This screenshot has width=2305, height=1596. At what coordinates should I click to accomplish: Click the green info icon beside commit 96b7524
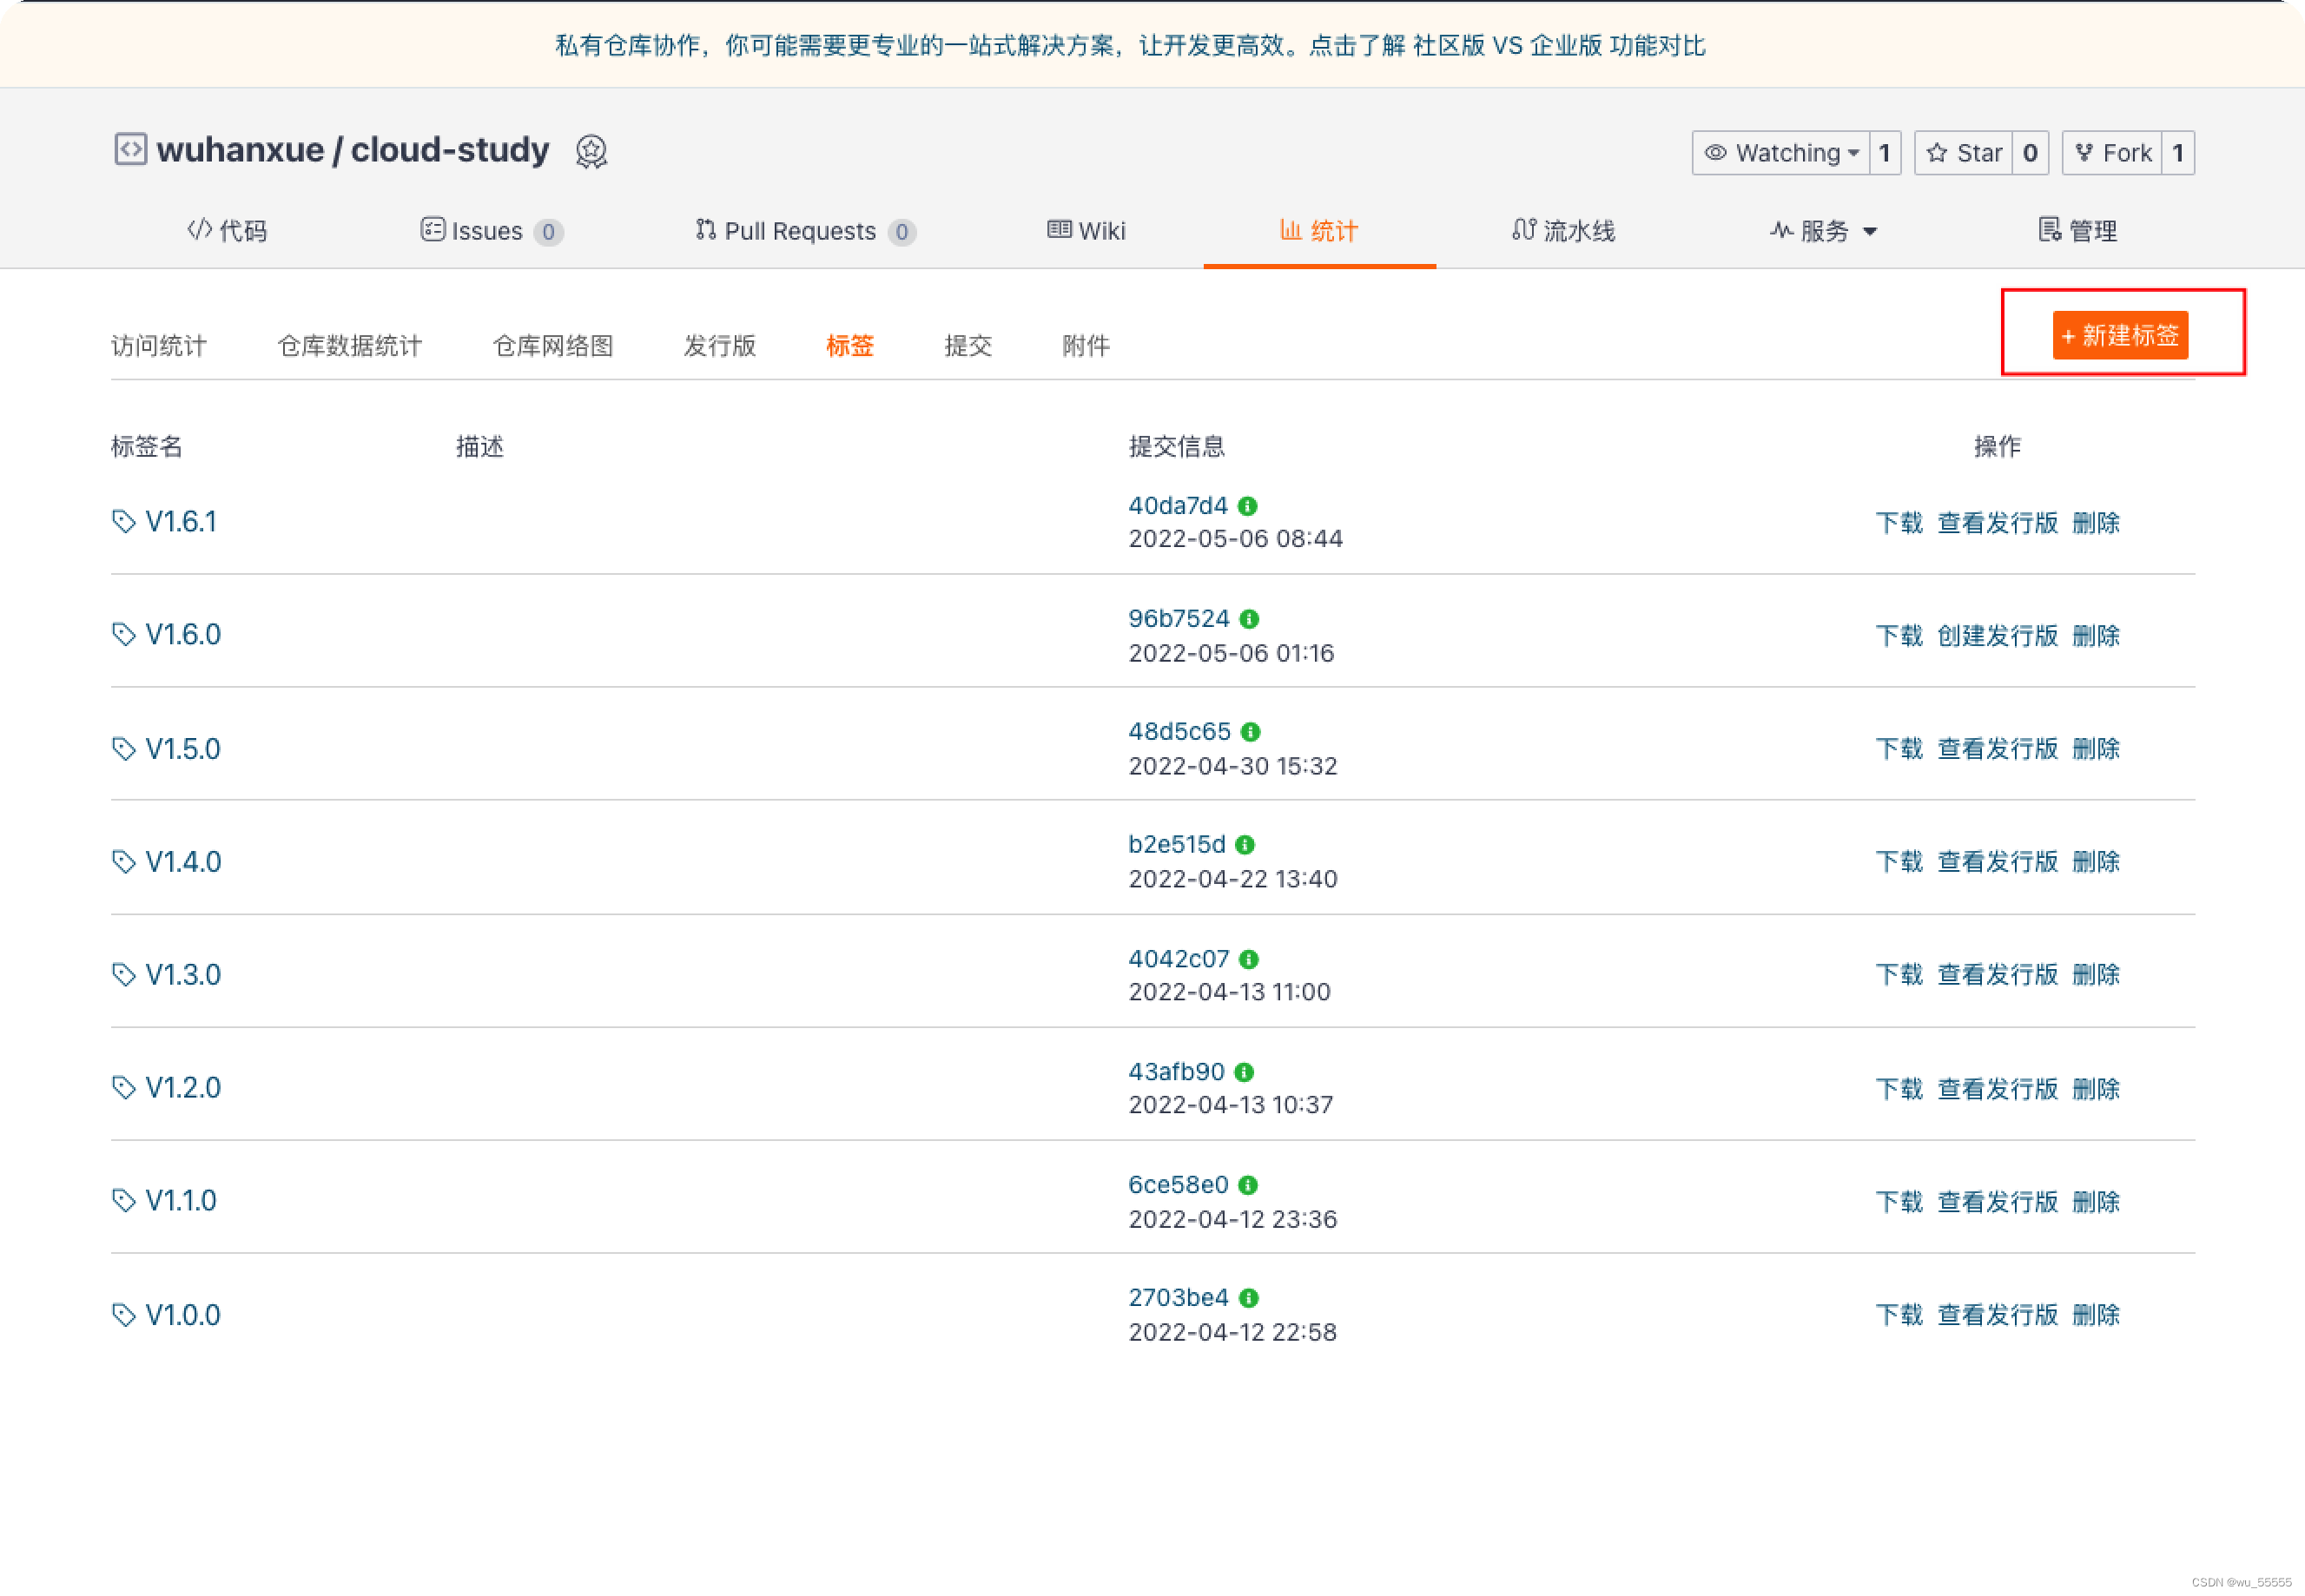coord(1249,619)
